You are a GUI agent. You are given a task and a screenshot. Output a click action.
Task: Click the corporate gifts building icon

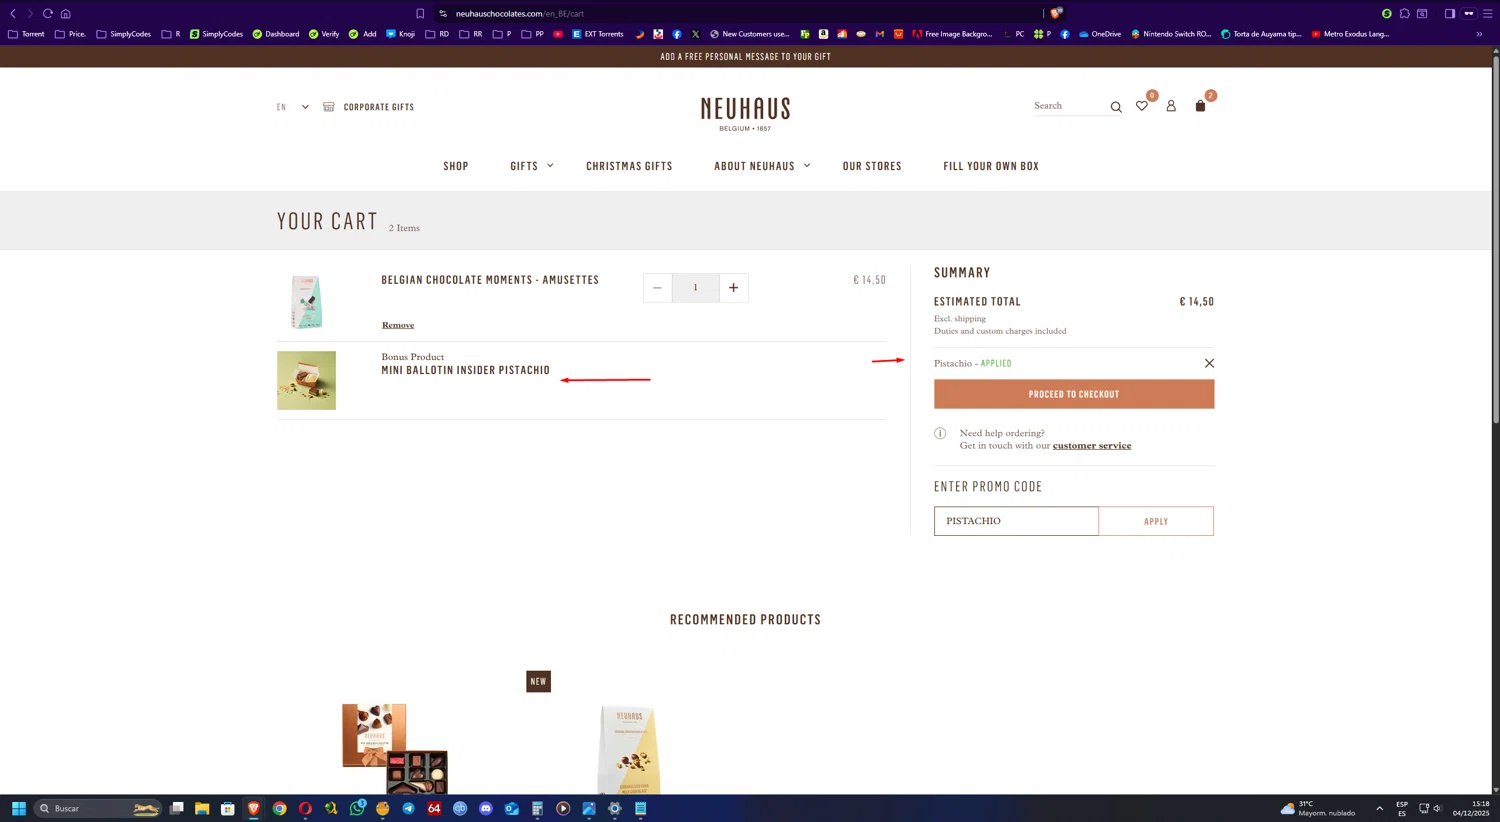(x=328, y=107)
